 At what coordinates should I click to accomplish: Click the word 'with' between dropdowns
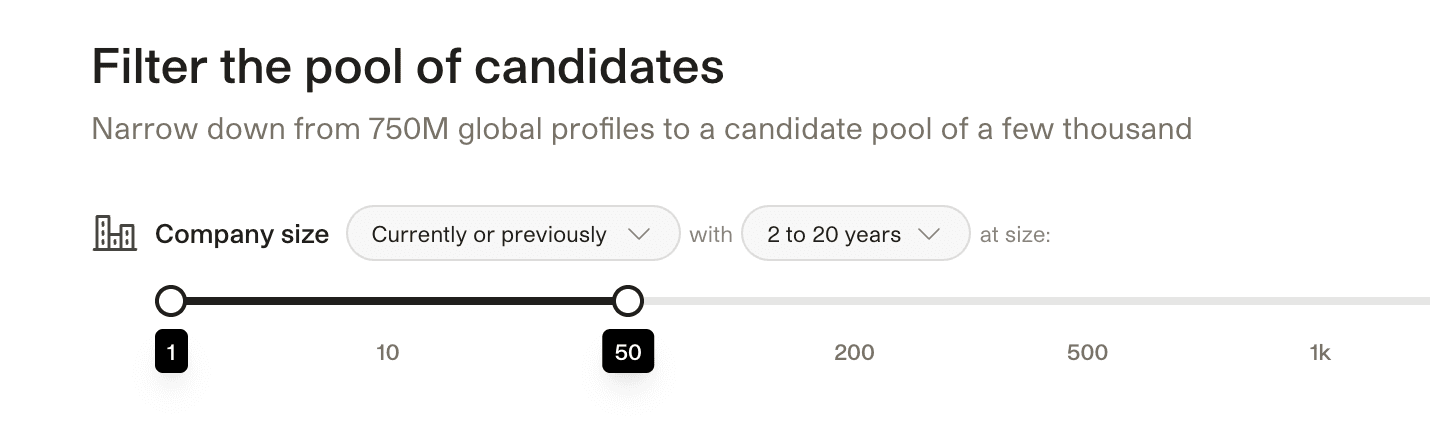pos(711,235)
